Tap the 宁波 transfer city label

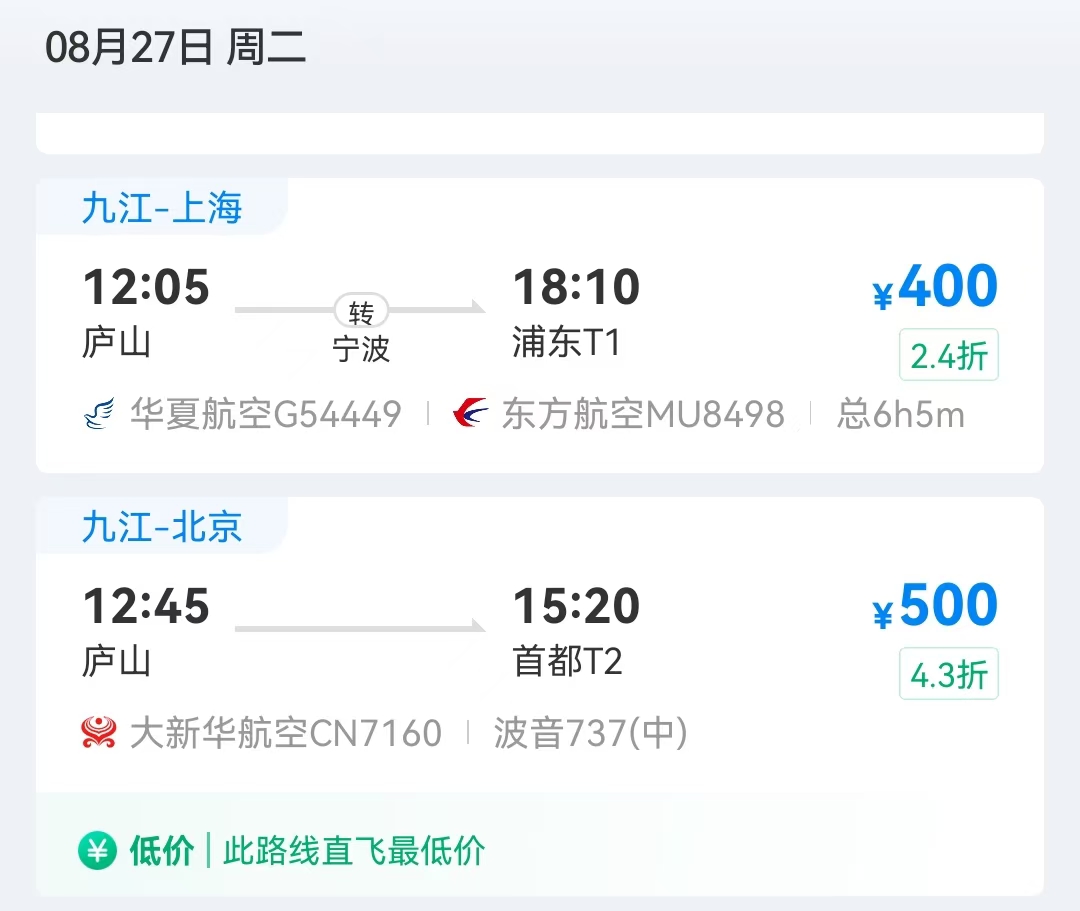coord(361,349)
